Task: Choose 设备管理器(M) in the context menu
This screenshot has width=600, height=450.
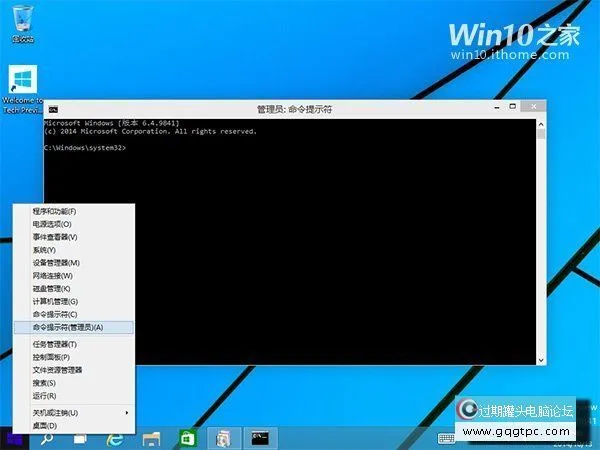Action: (56, 262)
